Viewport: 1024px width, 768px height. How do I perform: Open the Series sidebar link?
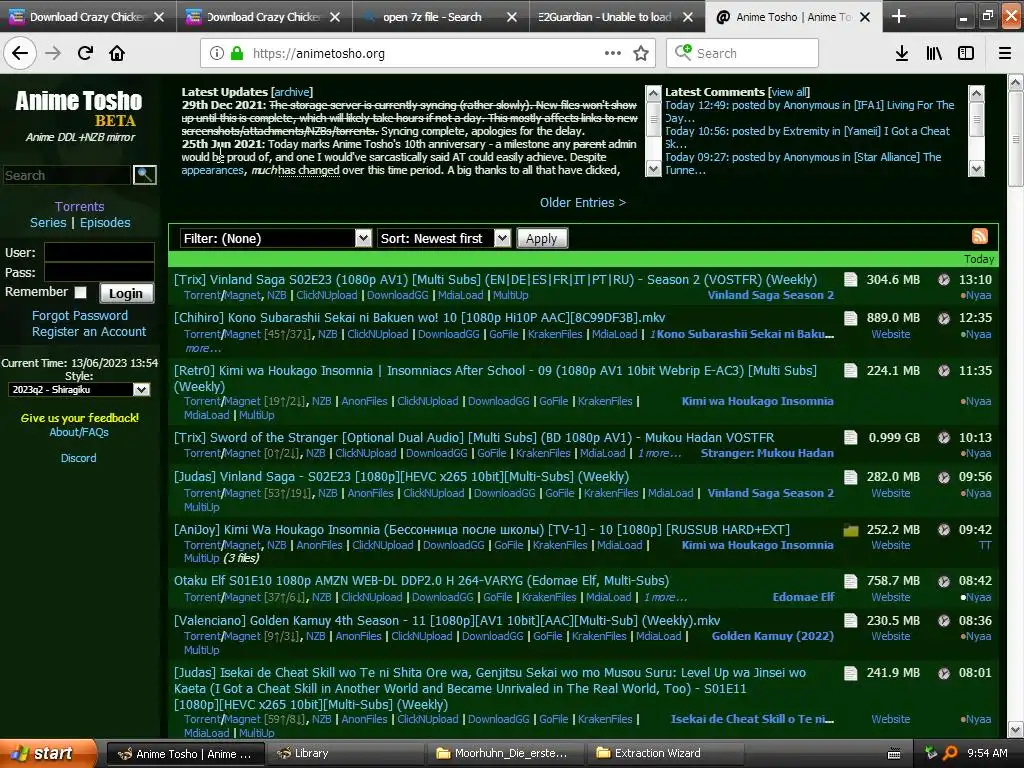tap(48, 223)
